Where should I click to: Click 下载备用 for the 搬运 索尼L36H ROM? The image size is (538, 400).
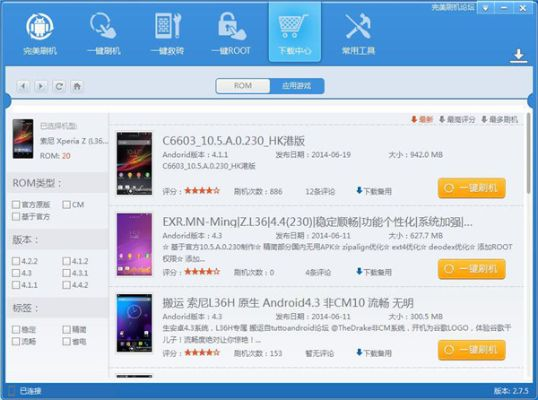(374, 353)
